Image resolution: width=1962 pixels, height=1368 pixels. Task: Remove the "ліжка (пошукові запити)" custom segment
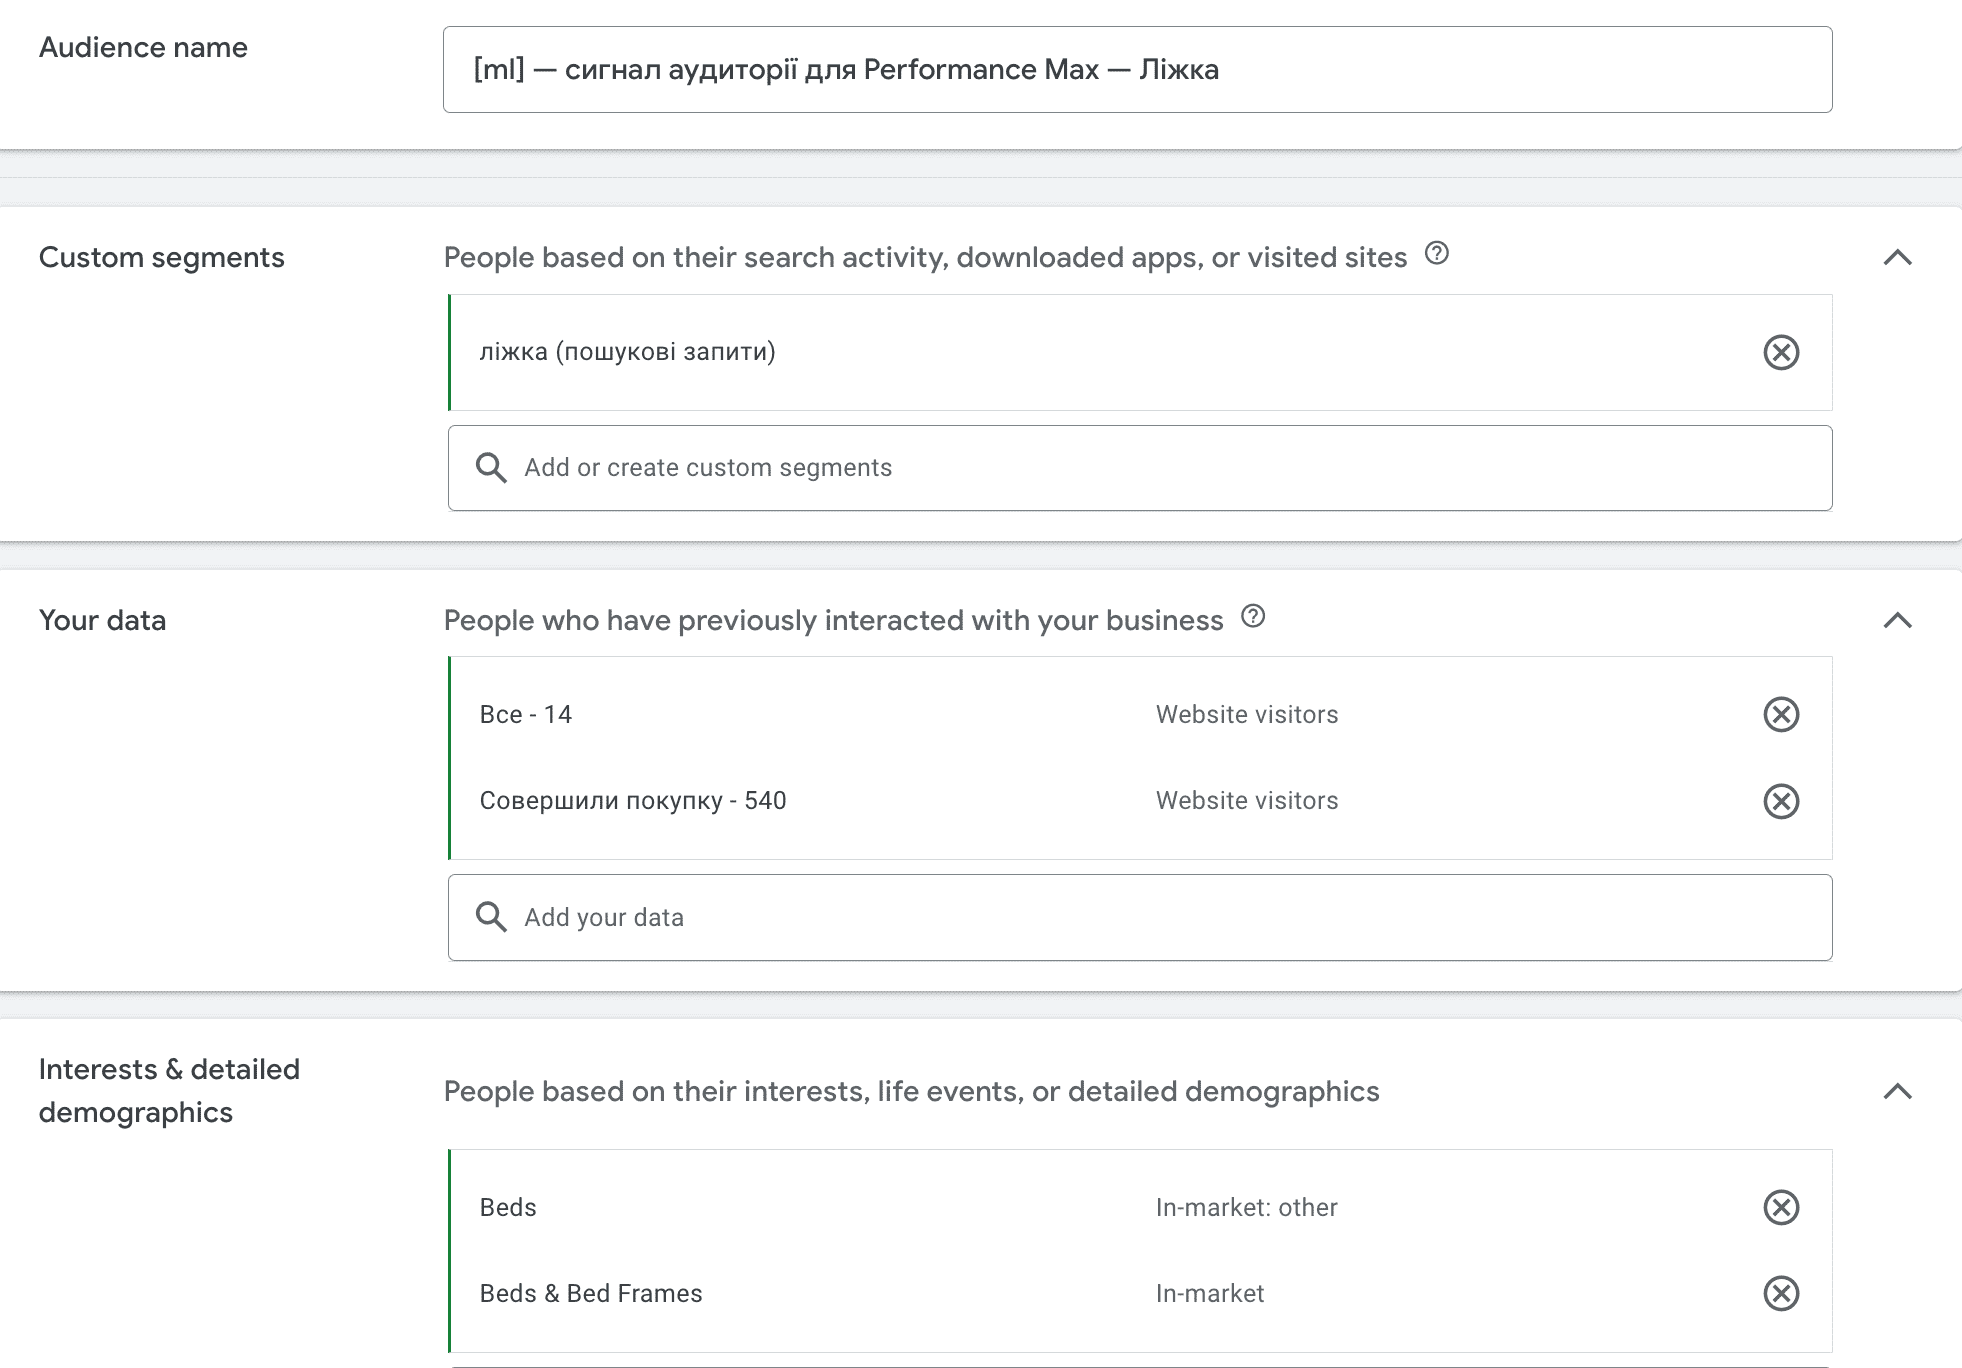pyautogui.click(x=1781, y=353)
